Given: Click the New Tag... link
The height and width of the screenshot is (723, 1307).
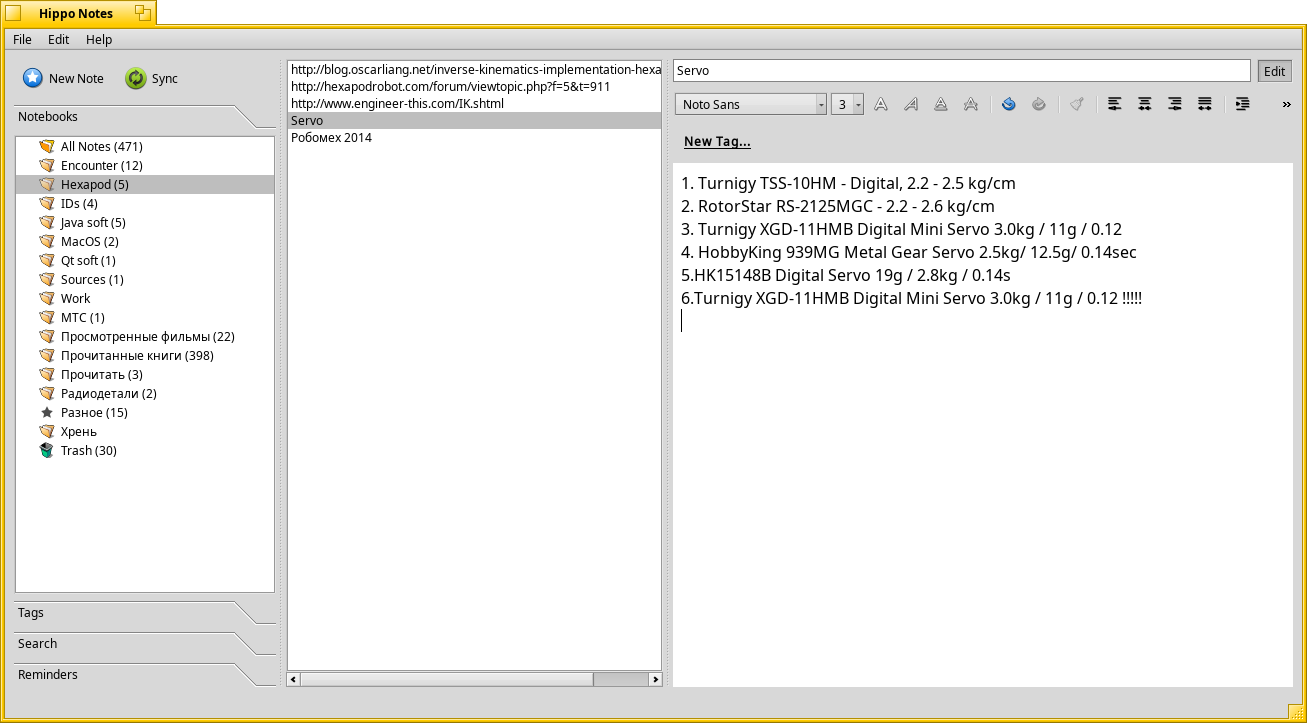Looking at the screenshot, I should point(717,142).
